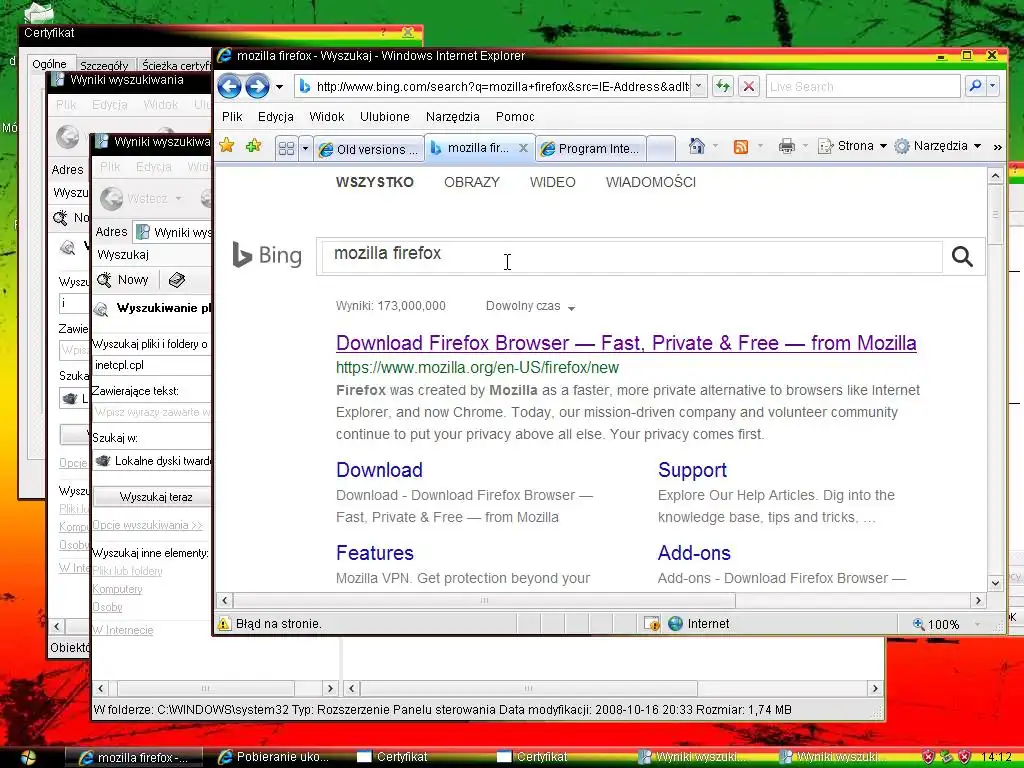
Task: Go forward in Internet Explorer
Action: point(257,86)
